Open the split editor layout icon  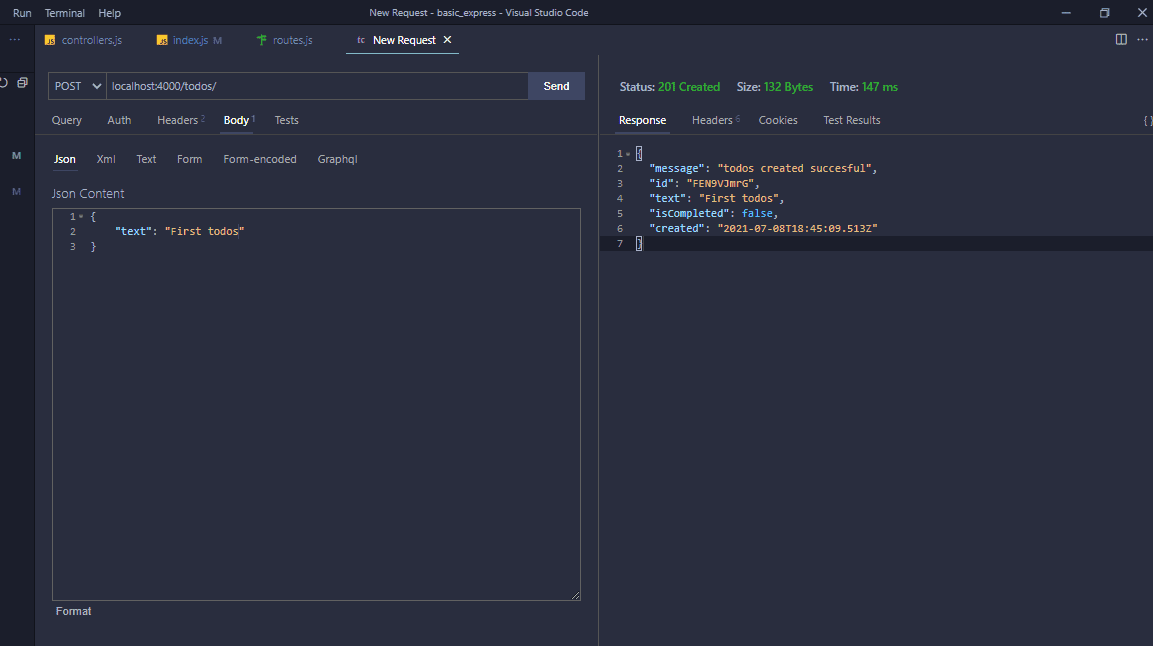pyautogui.click(x=1121, y=40)
